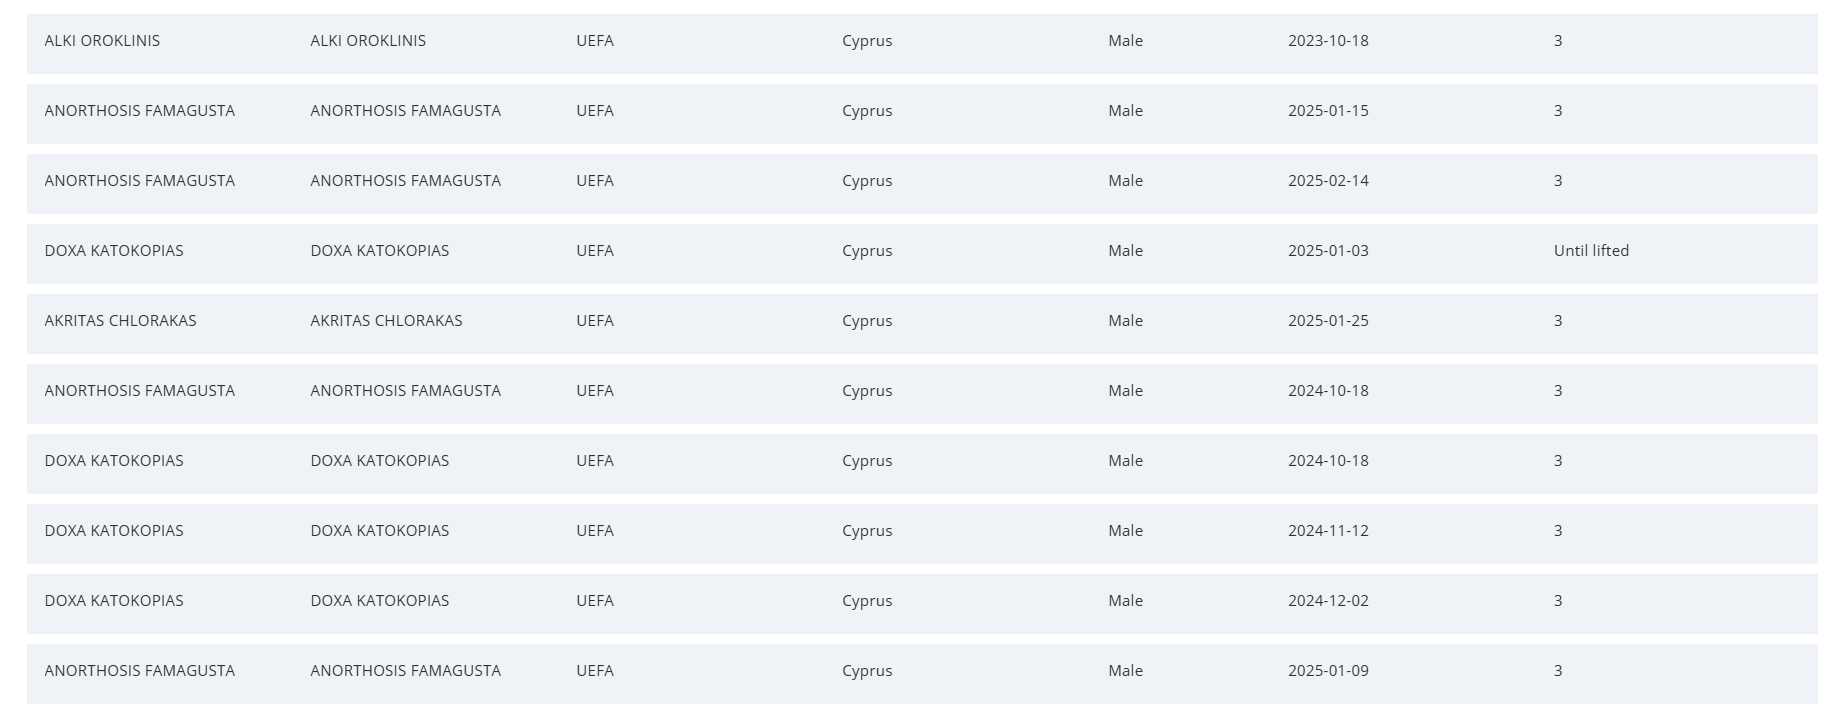Viewport: 1842px width, 710px height.
Task: Click the number 3 in the 2025-02-14 row
Action: (x=1558, y=181)
